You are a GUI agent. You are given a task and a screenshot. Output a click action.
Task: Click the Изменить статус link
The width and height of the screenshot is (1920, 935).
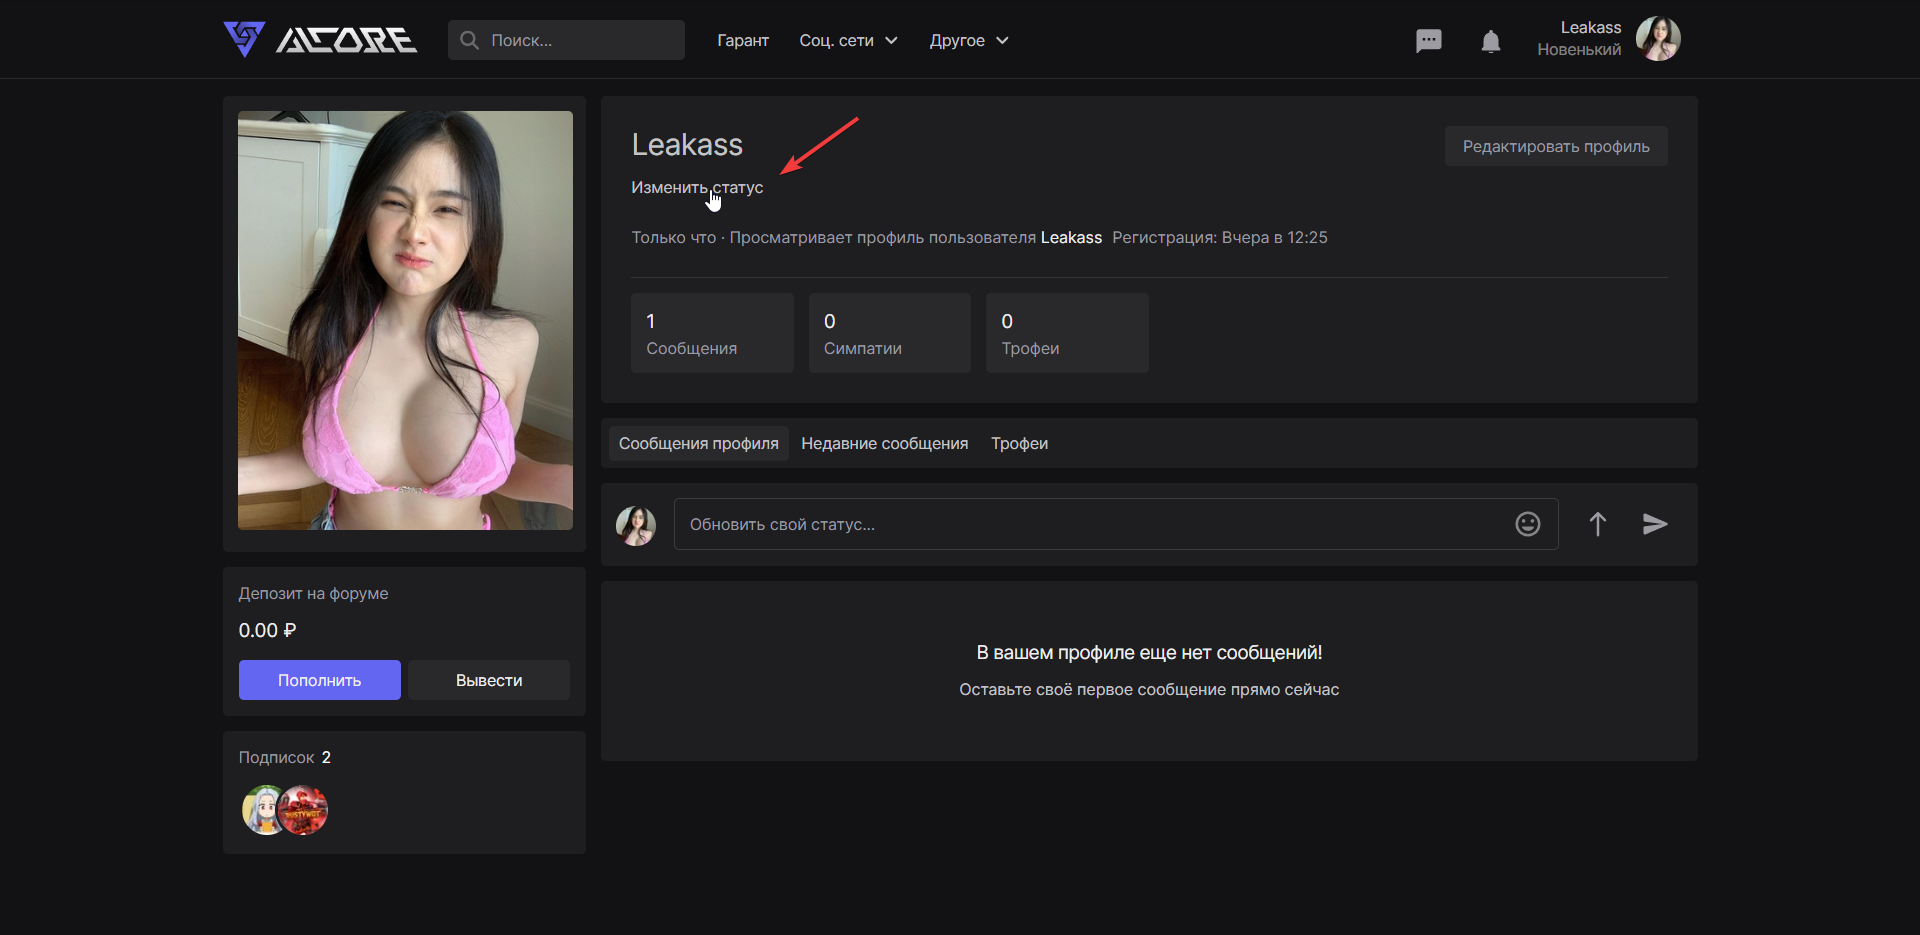[696, 187]
